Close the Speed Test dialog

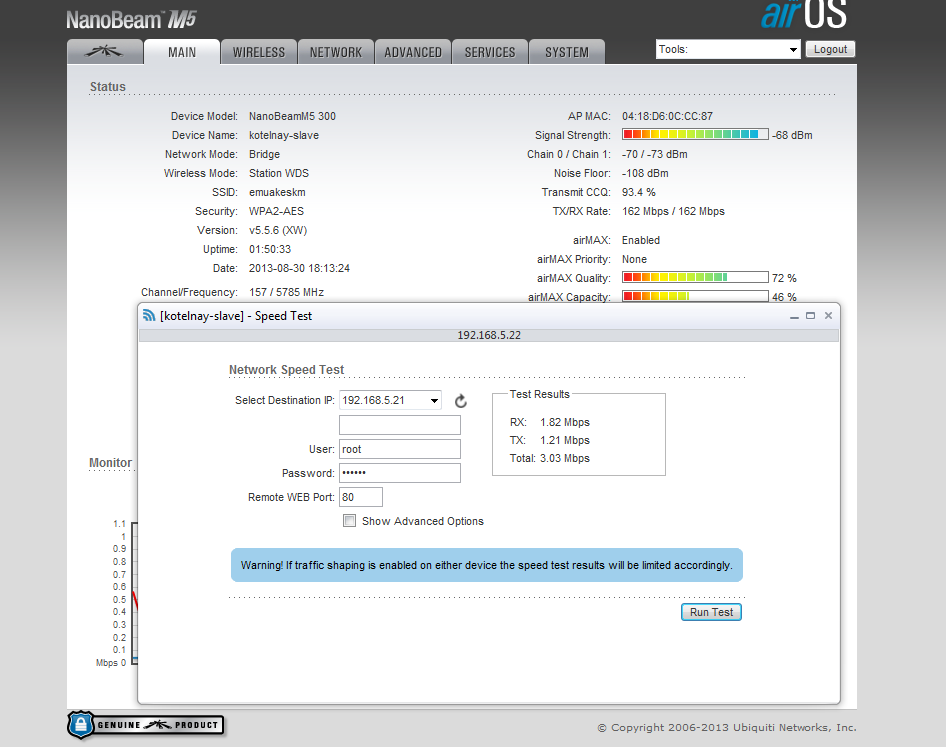click(828, 316)
